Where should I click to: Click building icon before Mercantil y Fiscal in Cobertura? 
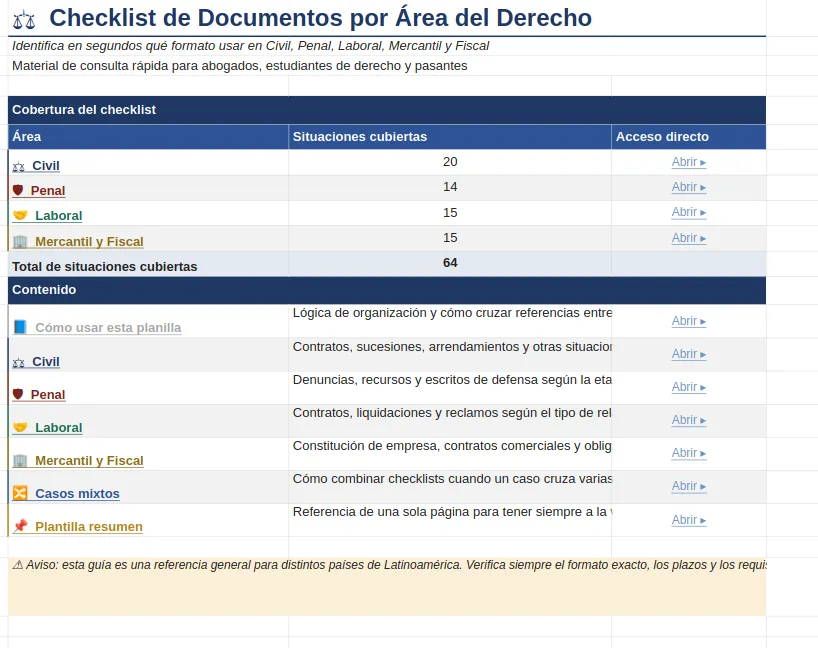pos(20,242)
